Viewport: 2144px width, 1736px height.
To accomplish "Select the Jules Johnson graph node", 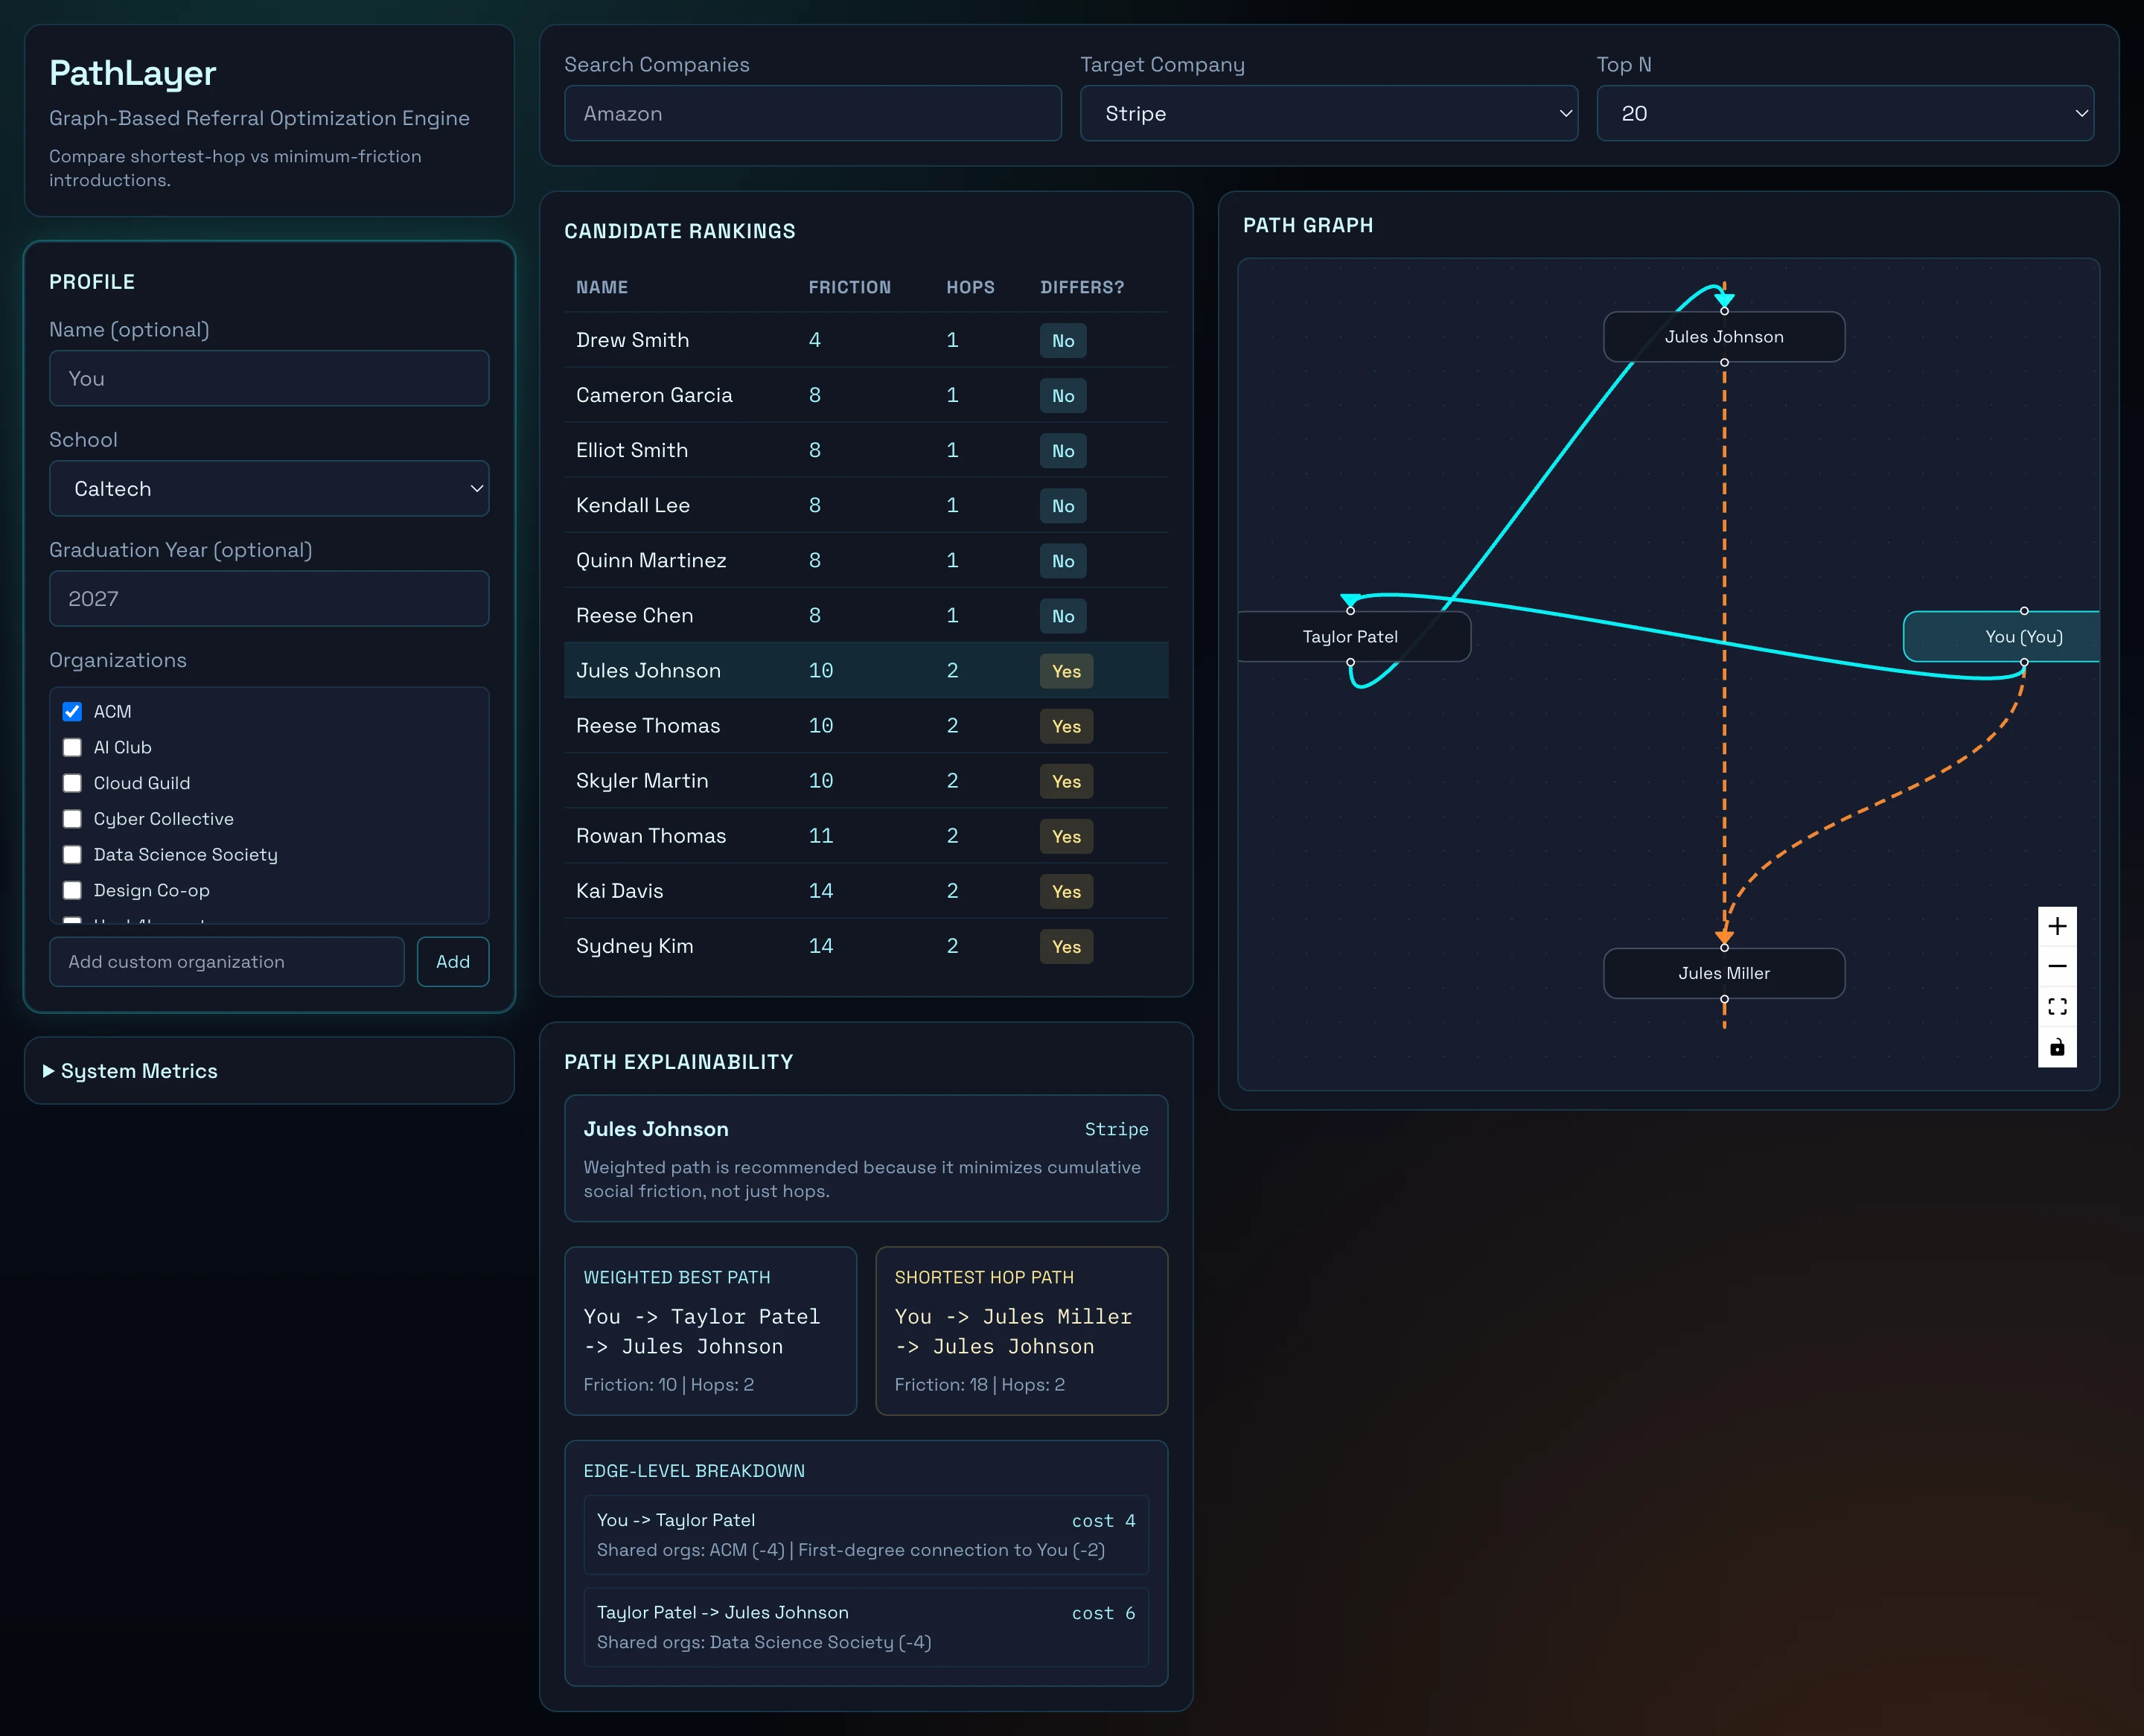I will click(x=1724, y=337).
